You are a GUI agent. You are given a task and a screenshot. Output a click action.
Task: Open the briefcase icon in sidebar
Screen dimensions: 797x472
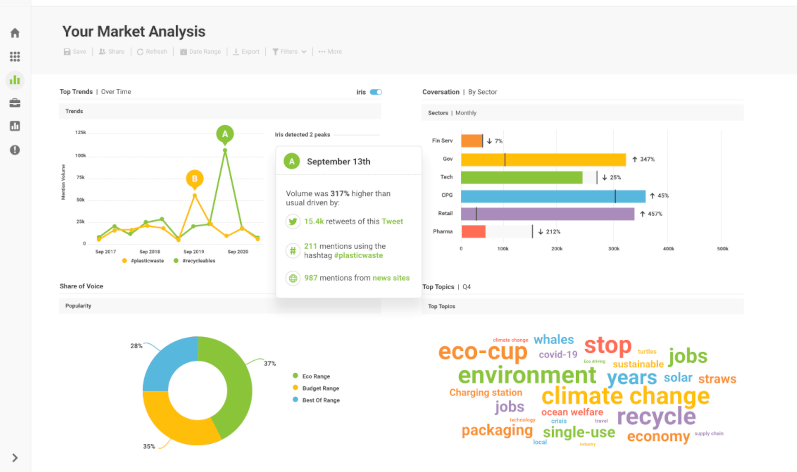pyautogui.click(x=15, y=103)
